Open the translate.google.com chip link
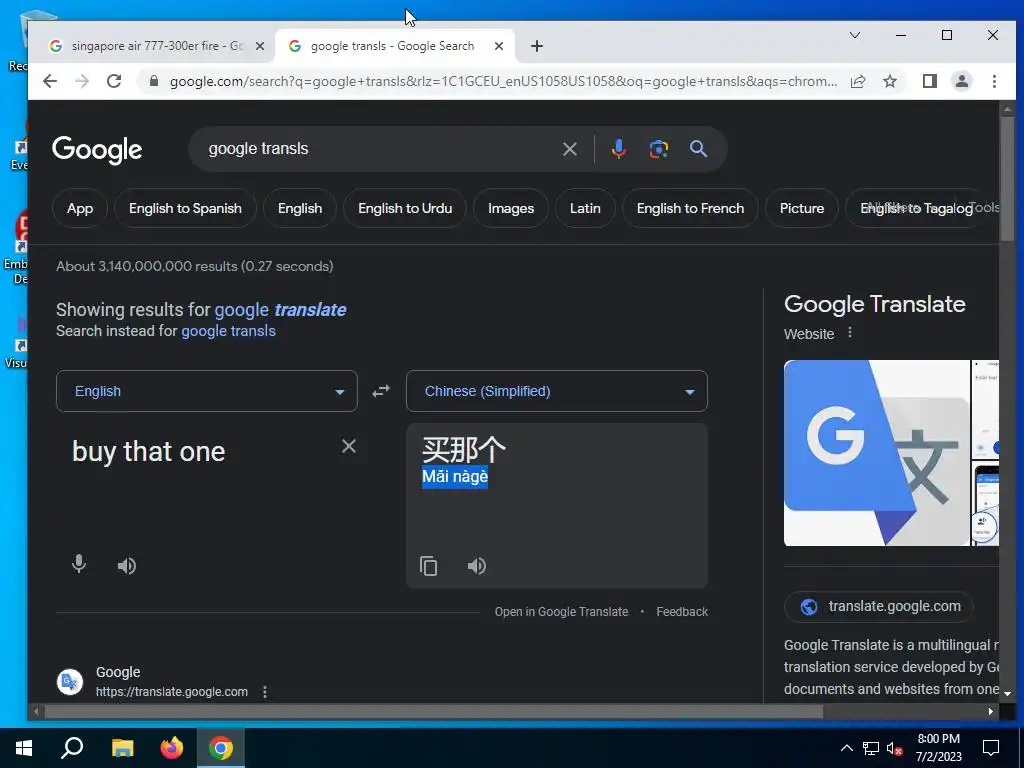Viewport: 1024px width, 768px height. 879,607
